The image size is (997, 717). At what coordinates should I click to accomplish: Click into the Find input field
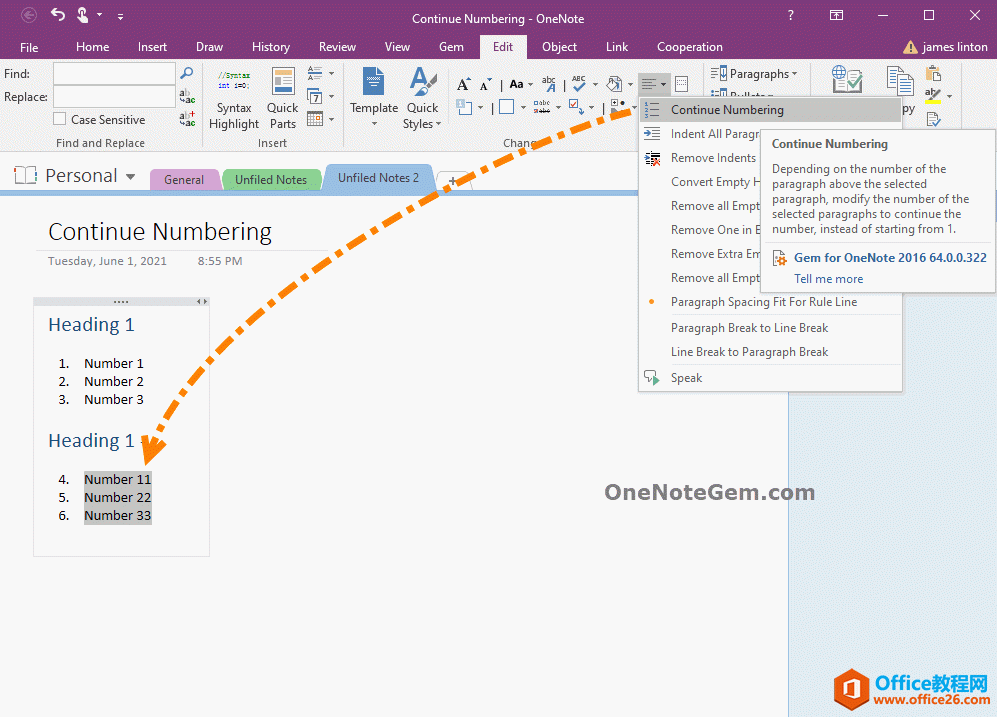(x=114, y=73)
